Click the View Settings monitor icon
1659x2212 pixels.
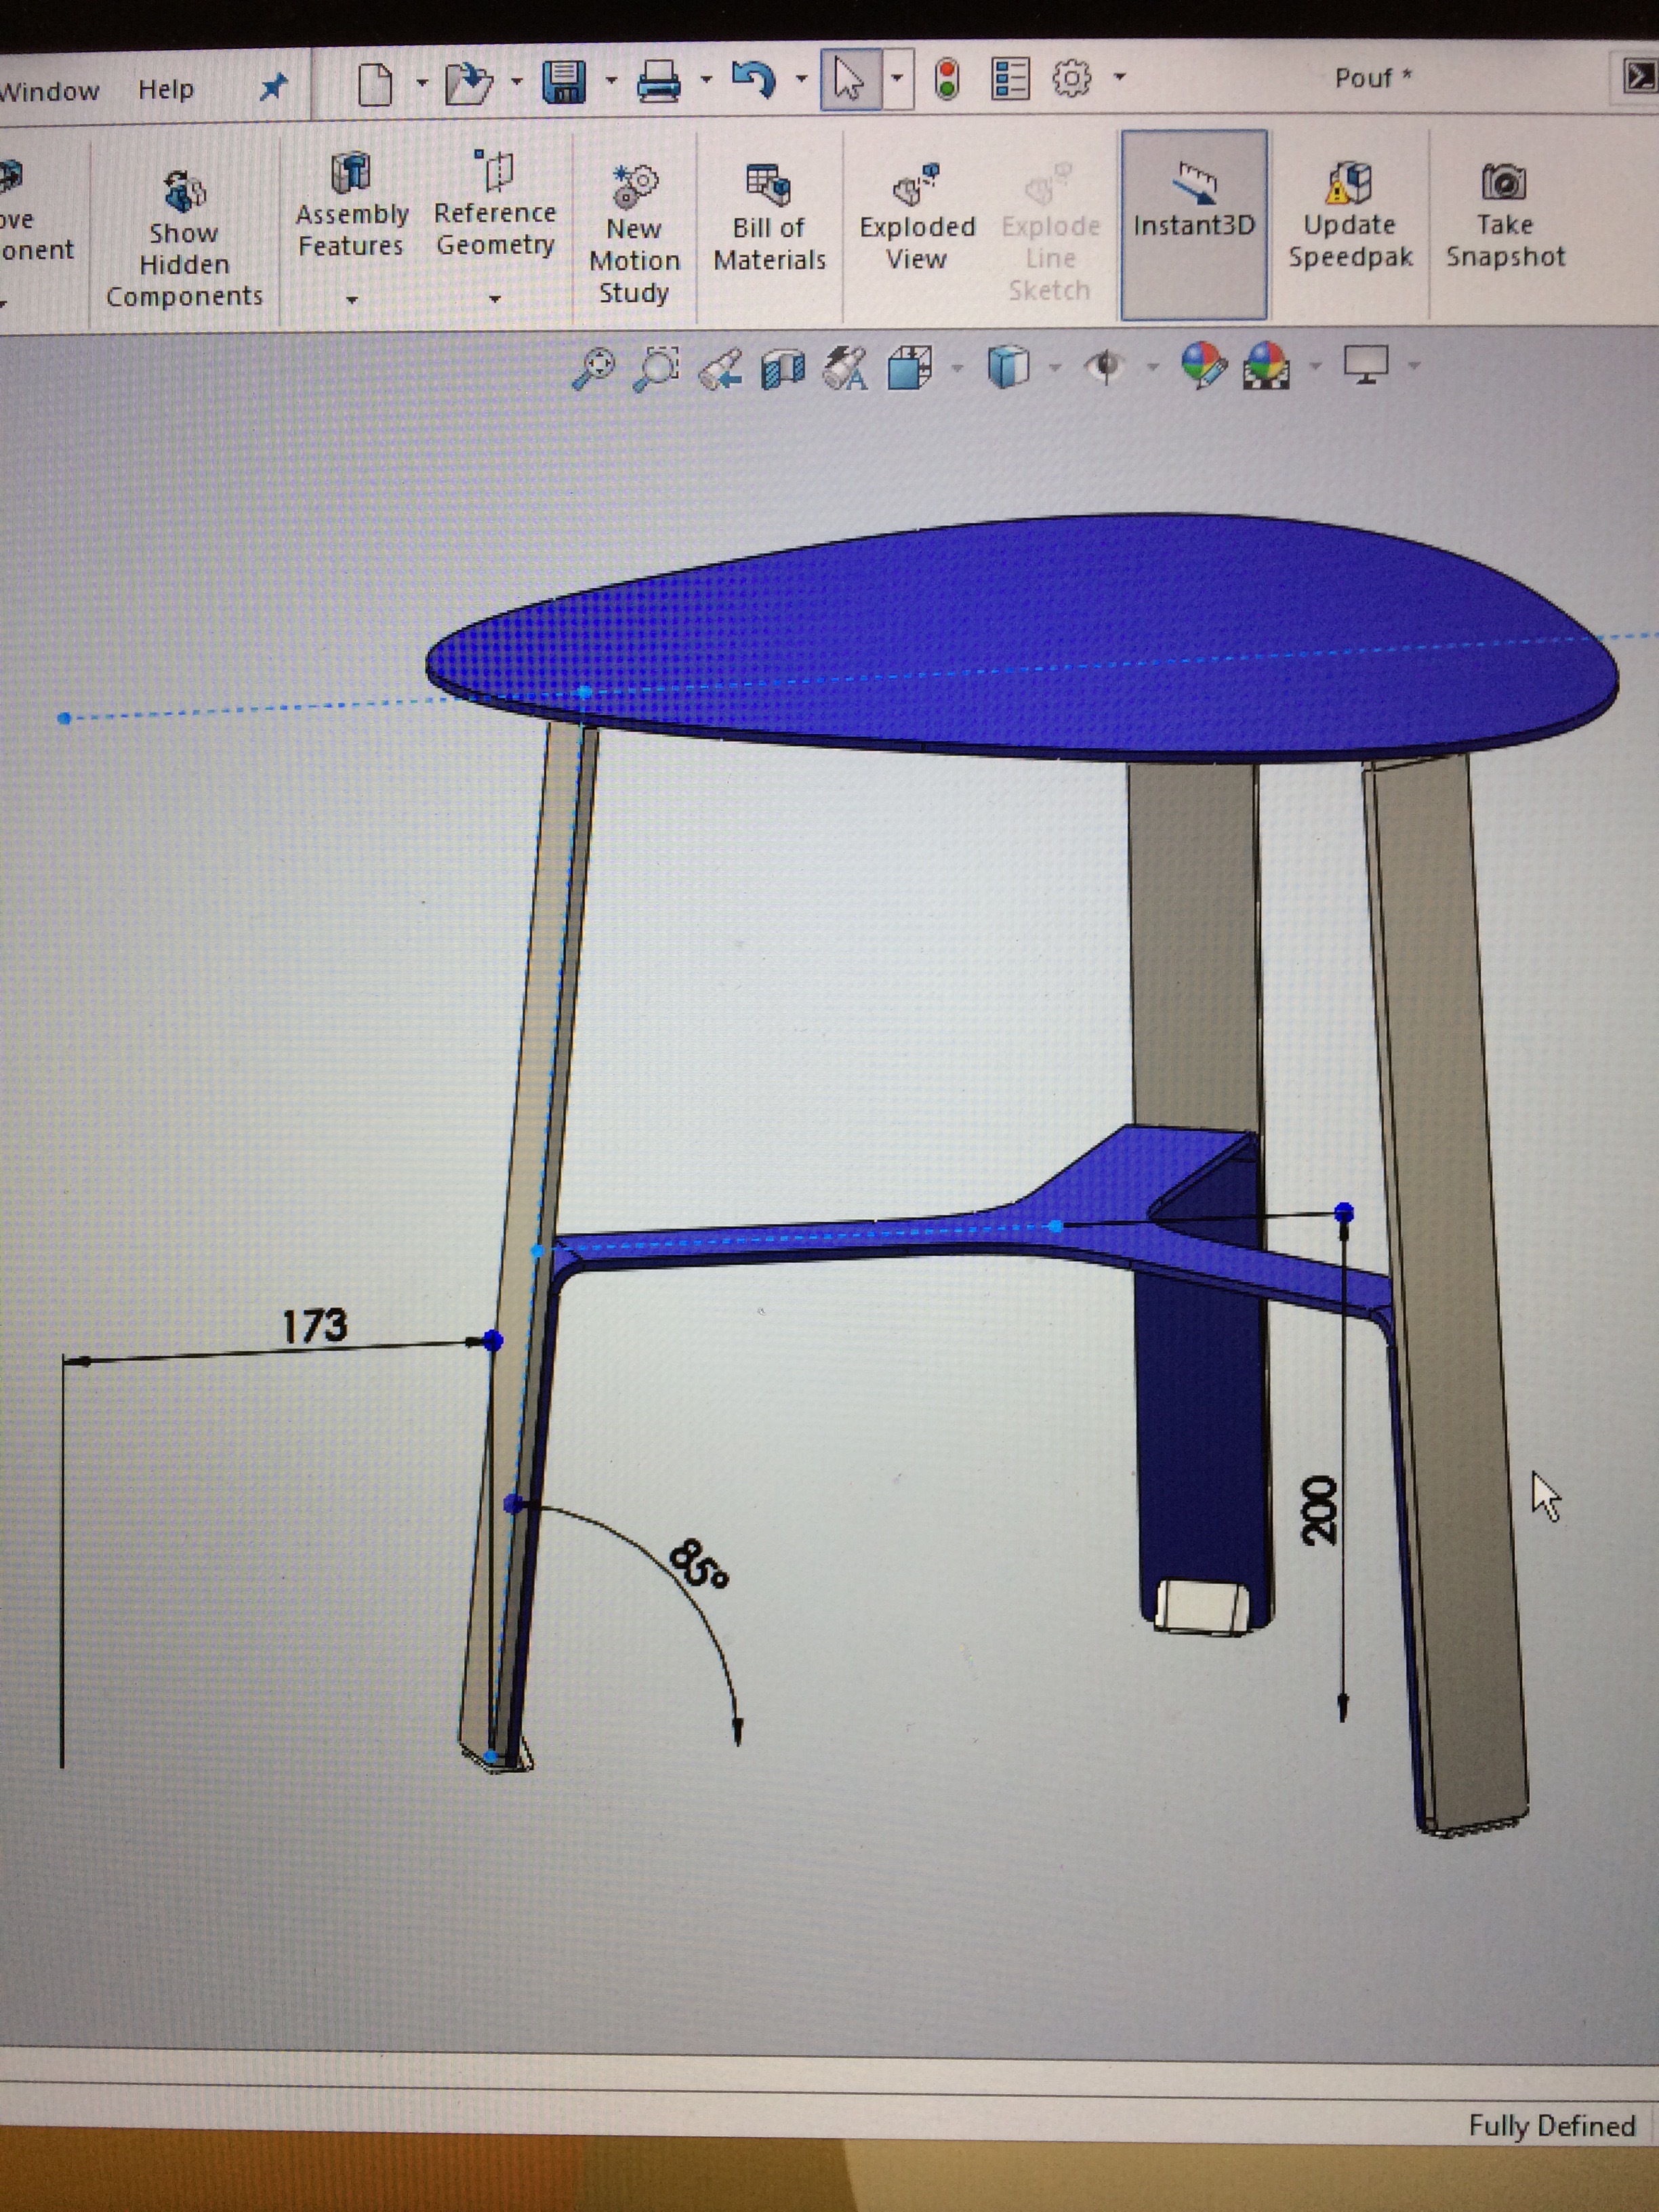click(x=1366, y=364)
